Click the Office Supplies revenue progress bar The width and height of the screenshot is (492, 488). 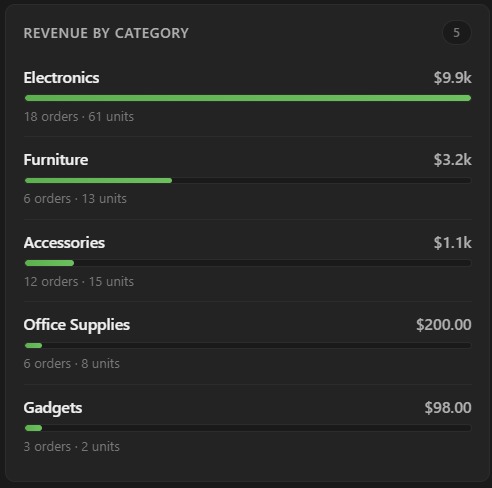point(248,345)
